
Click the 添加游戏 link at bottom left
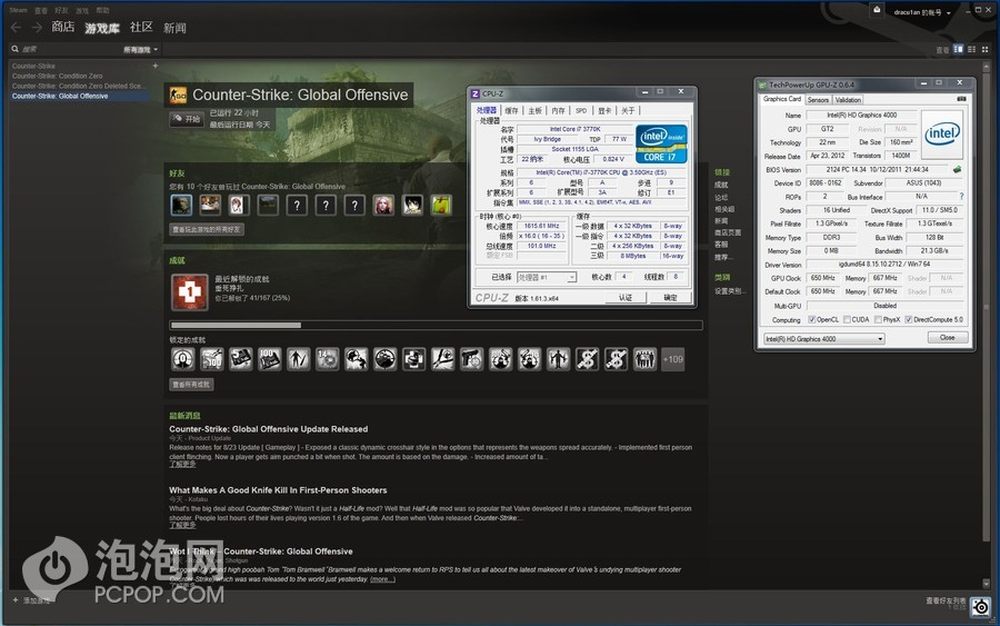point(34,600)
